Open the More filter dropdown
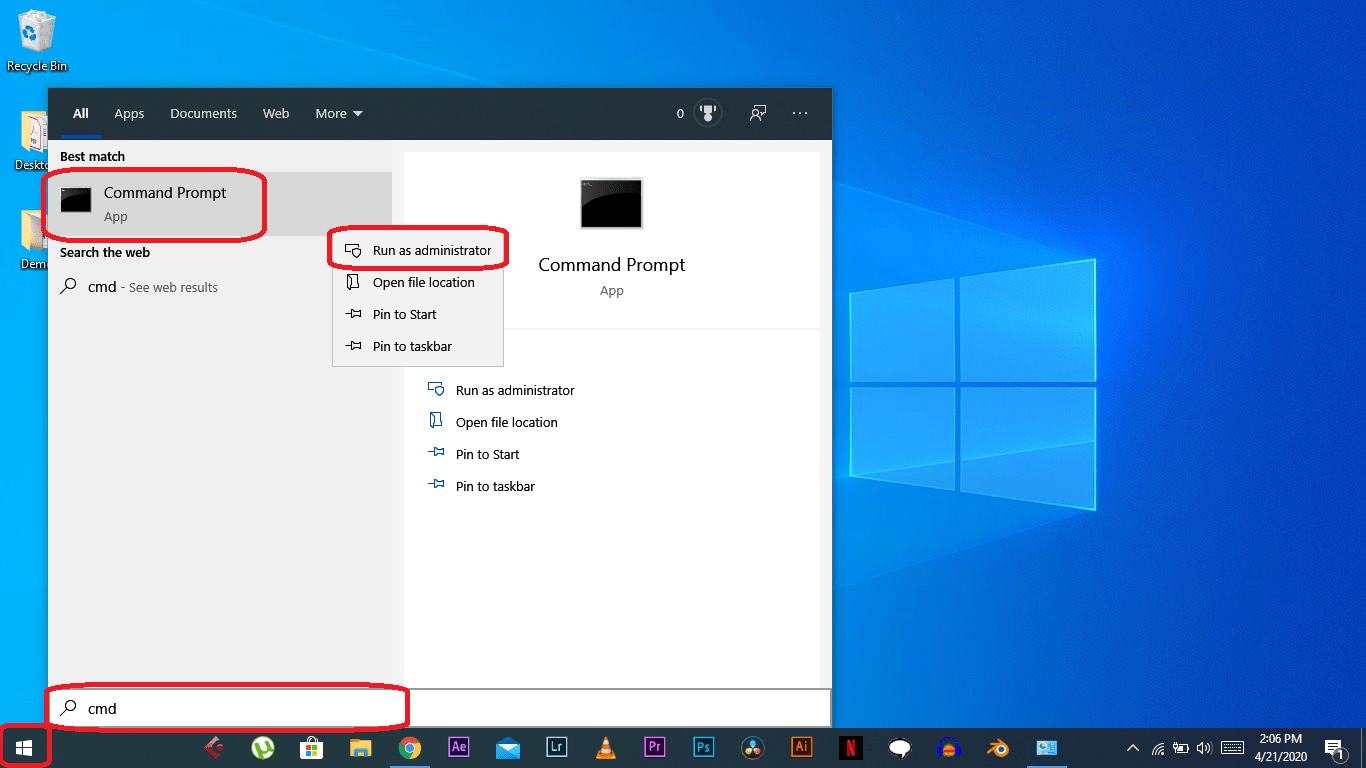 [338, 113]
